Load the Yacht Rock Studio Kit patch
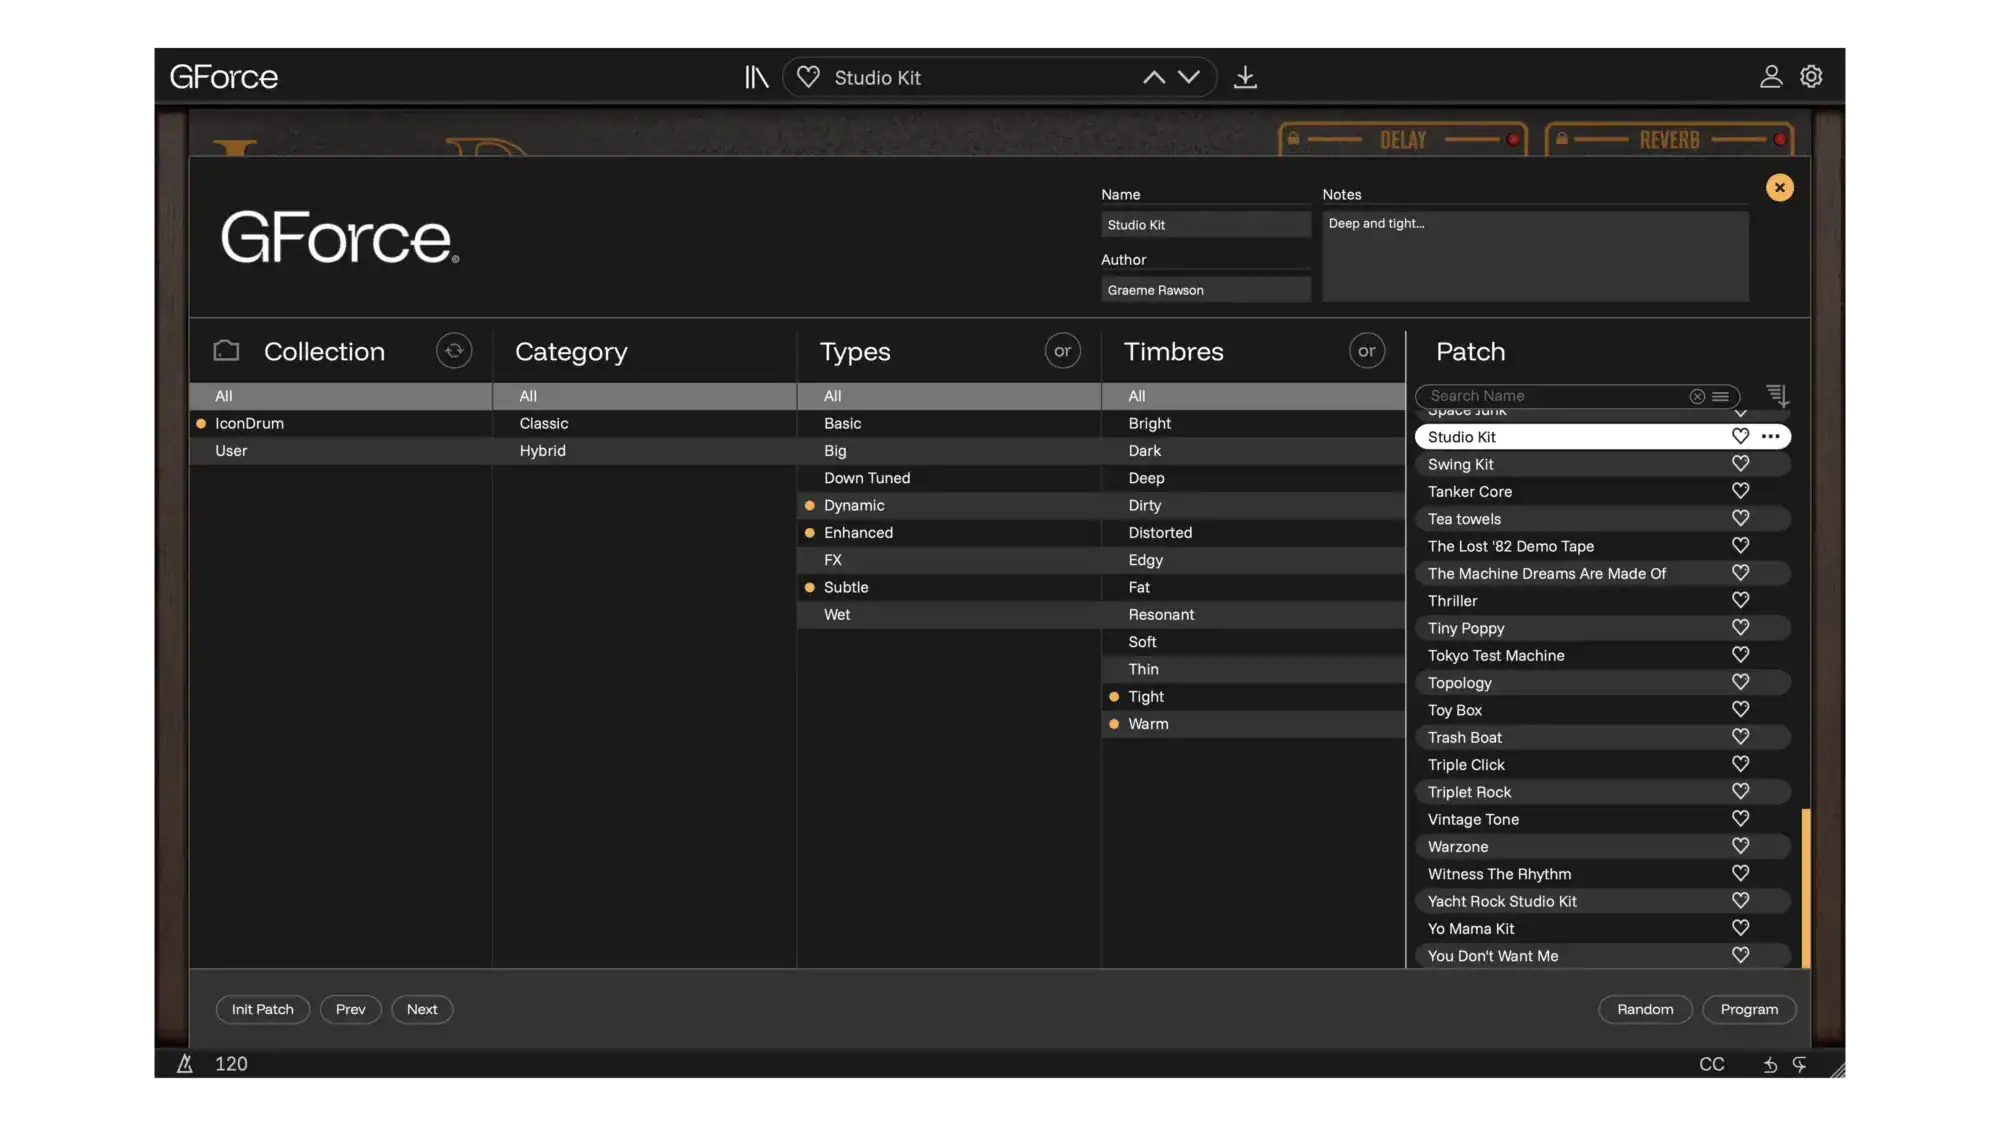 pyautogui.click(x=1602, y=901)
